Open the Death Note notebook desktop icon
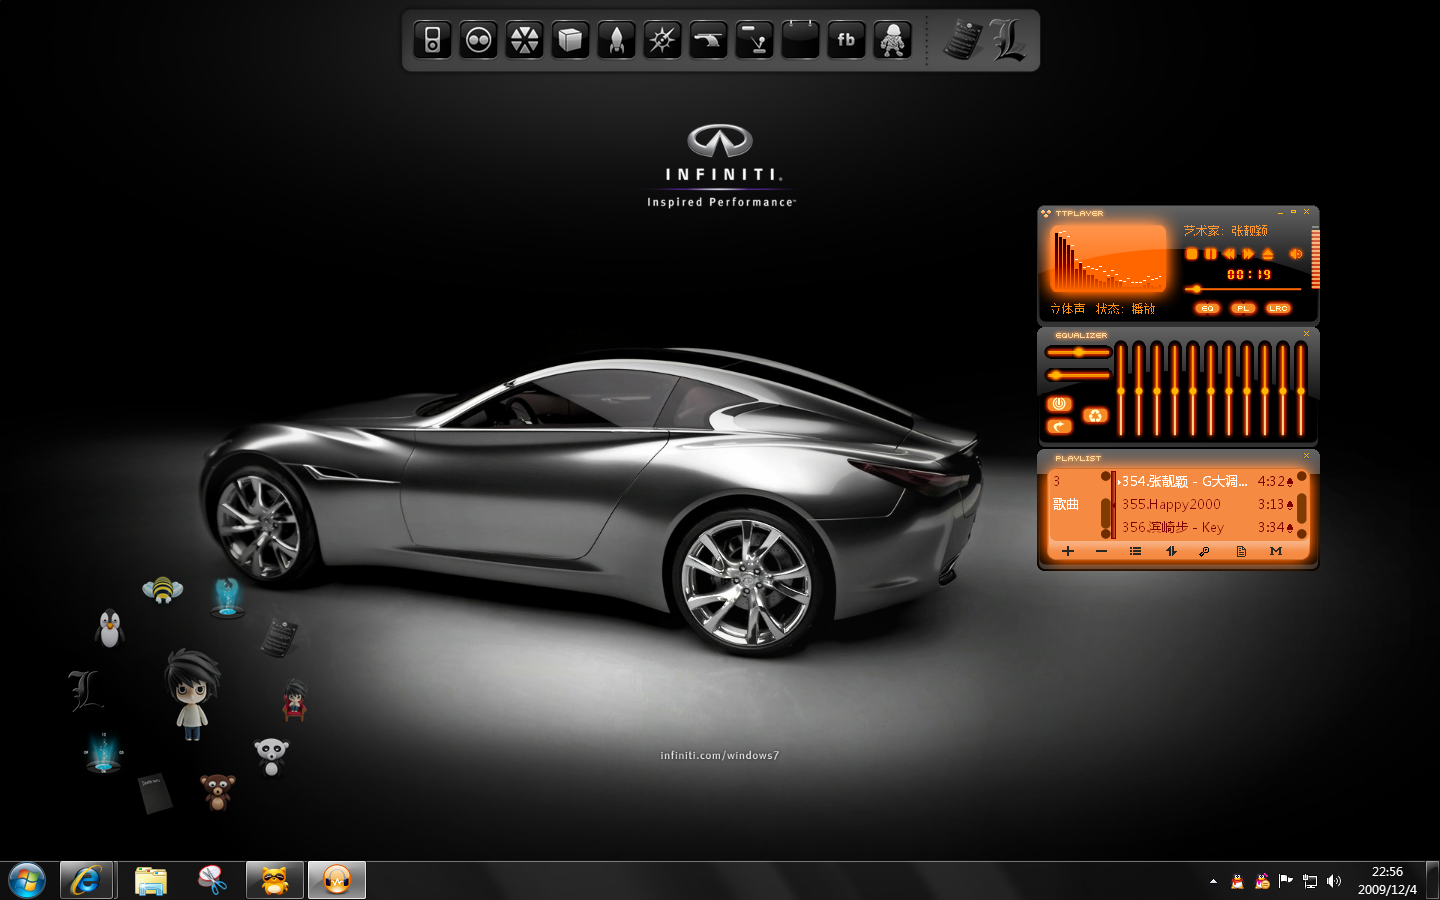The height and width of the screenshot is (900, 1440). pos(155,793)
